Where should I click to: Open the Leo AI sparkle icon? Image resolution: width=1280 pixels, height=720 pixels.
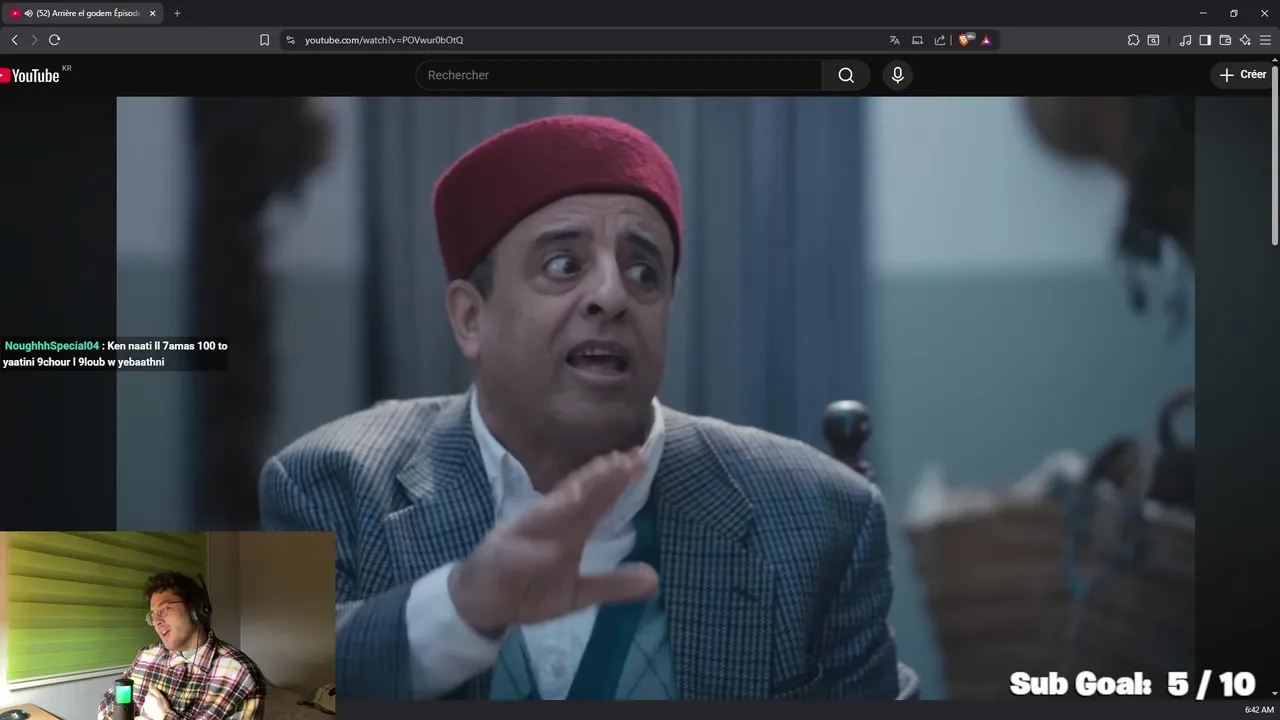(1245, 40)
